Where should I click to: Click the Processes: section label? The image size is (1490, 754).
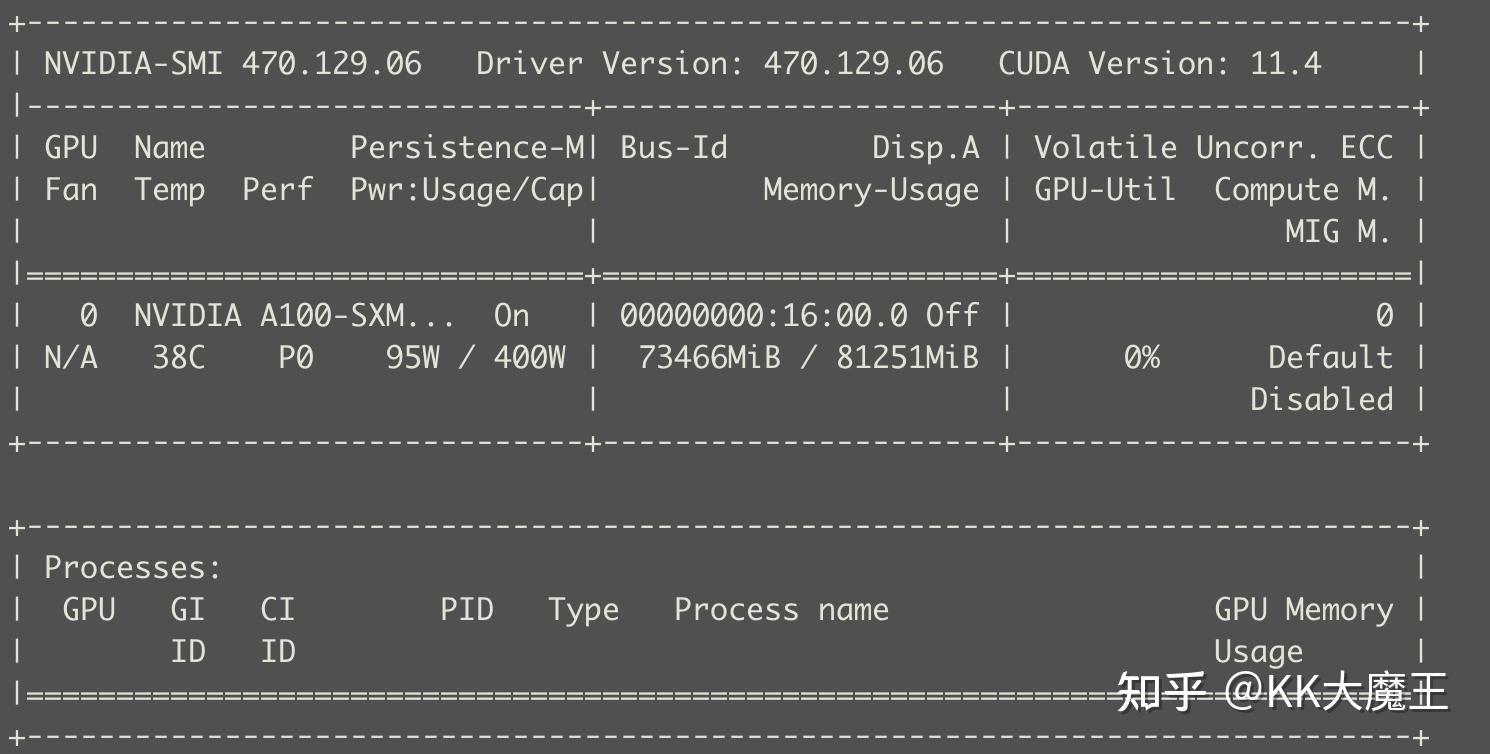pyautogui.click(x=133, y=568)
